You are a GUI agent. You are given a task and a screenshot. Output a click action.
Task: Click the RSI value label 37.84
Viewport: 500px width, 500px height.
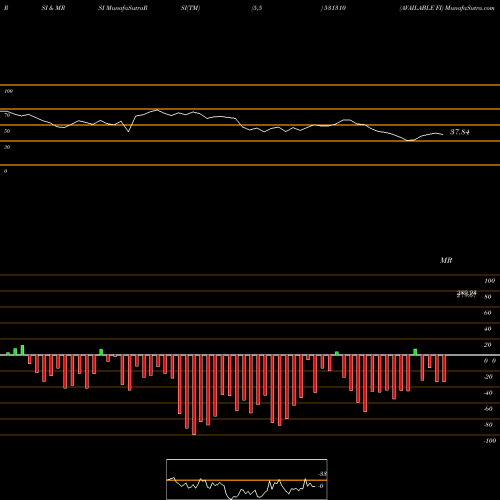click(460, 132)
